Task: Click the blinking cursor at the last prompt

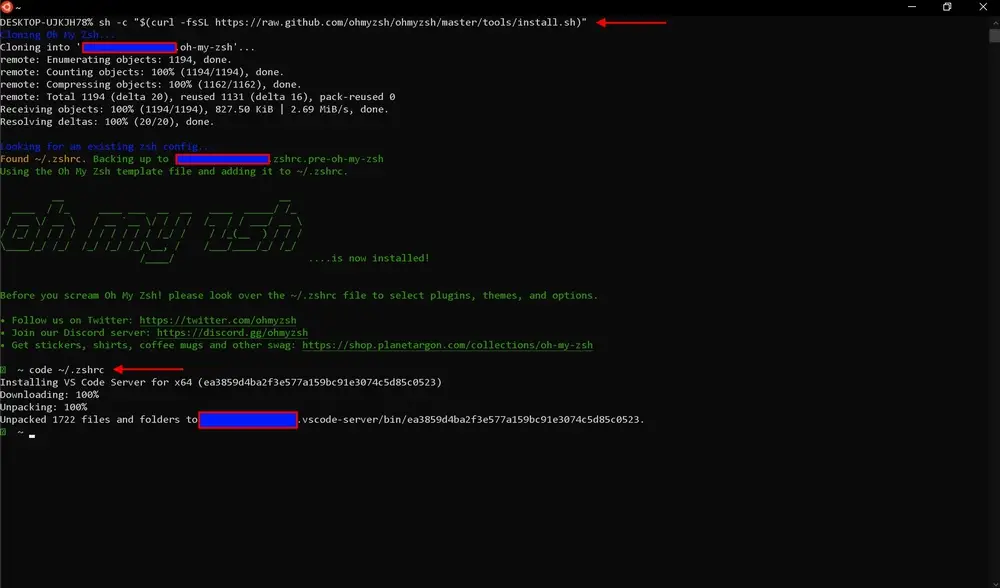Action: (x=32, y=436)
